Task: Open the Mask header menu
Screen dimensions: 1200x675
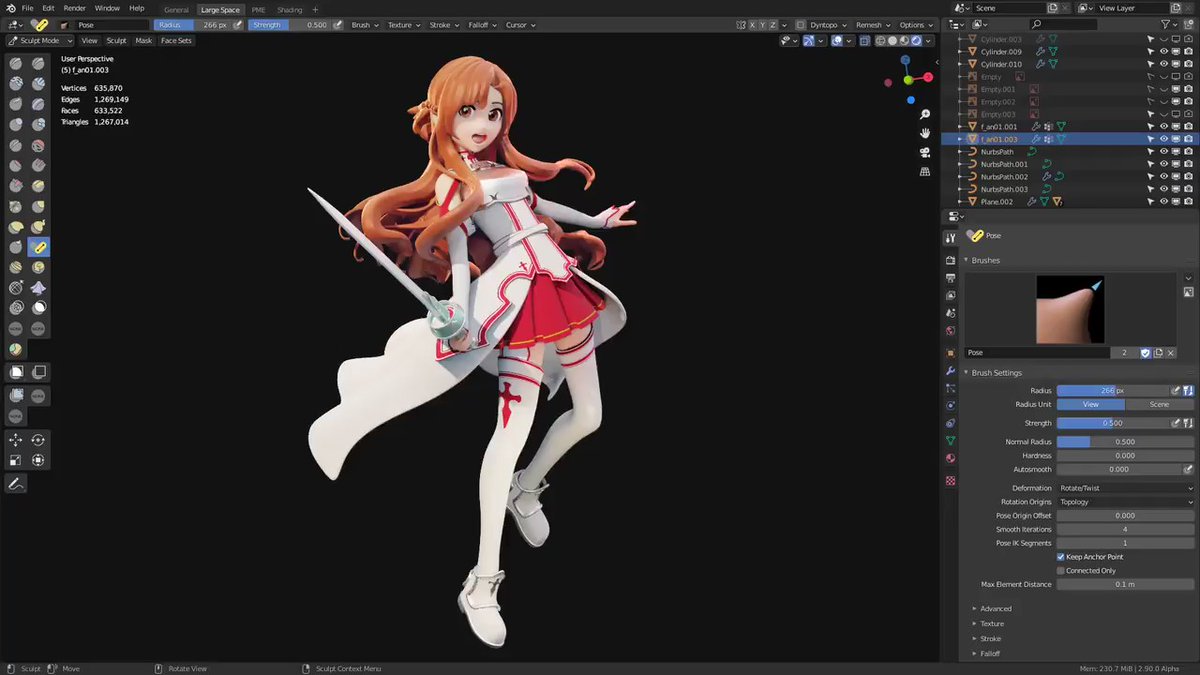Action: tap(144, 41)
